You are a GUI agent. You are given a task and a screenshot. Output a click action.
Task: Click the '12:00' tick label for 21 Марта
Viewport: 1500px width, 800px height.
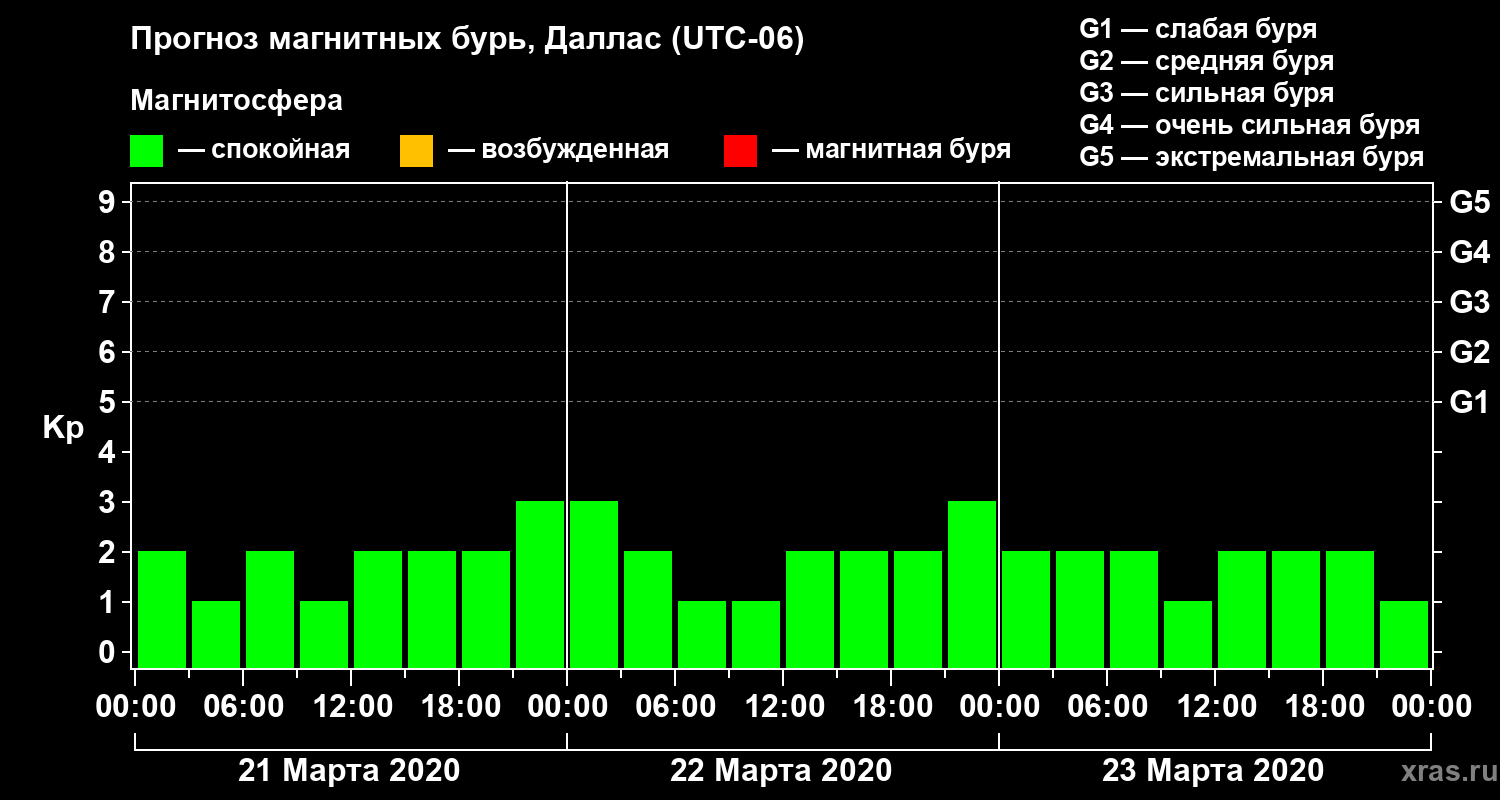352,707
